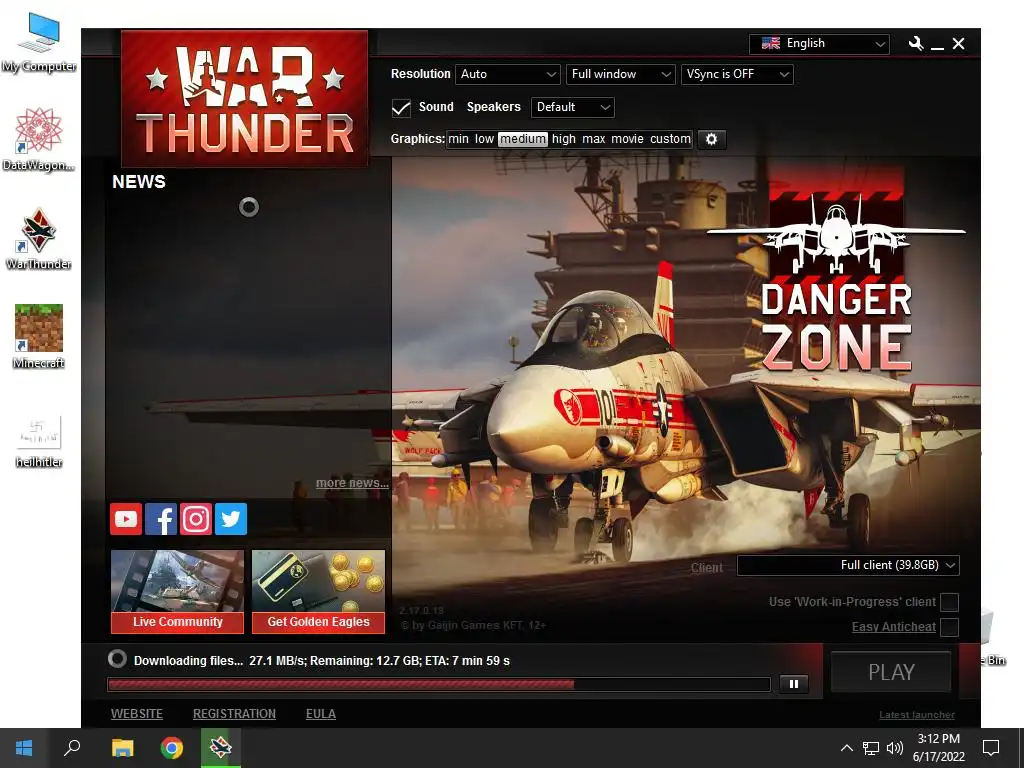This screenshot has width=1024, height=768.
Task: Pause the file download
Action: tap(794, 684)
